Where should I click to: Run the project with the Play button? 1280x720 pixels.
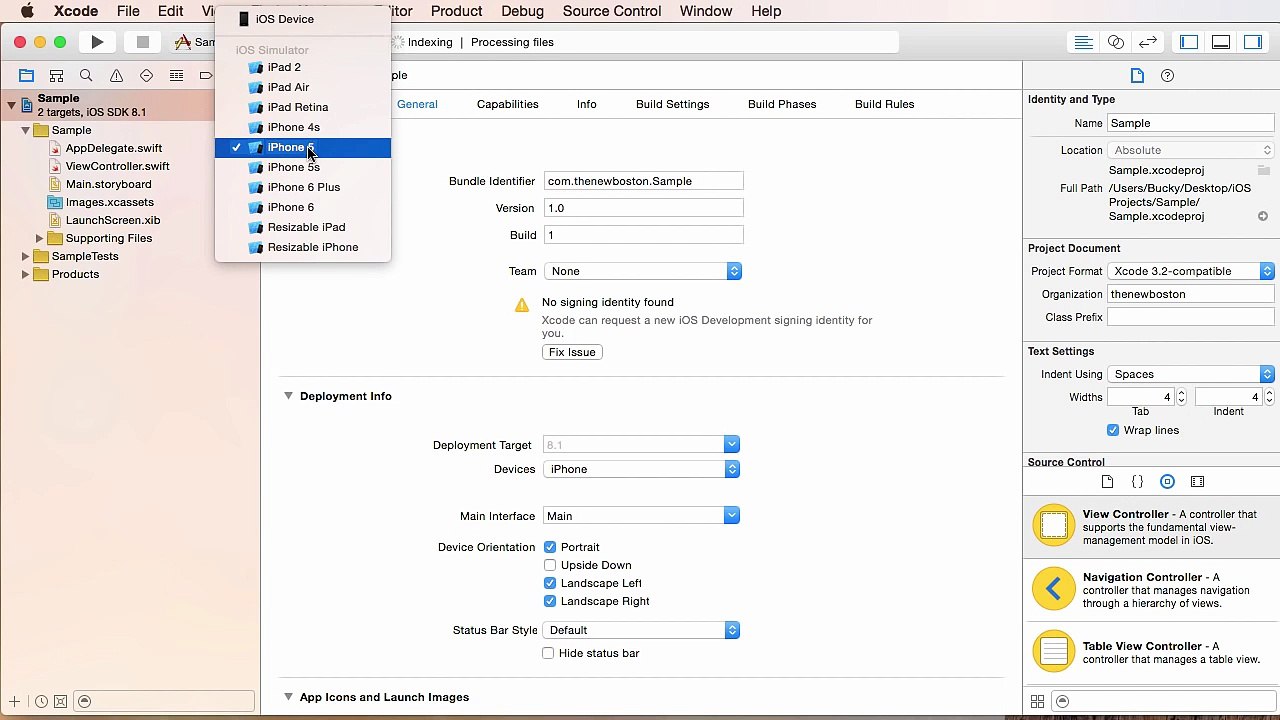pyautogui.click(x=97, y=42)
